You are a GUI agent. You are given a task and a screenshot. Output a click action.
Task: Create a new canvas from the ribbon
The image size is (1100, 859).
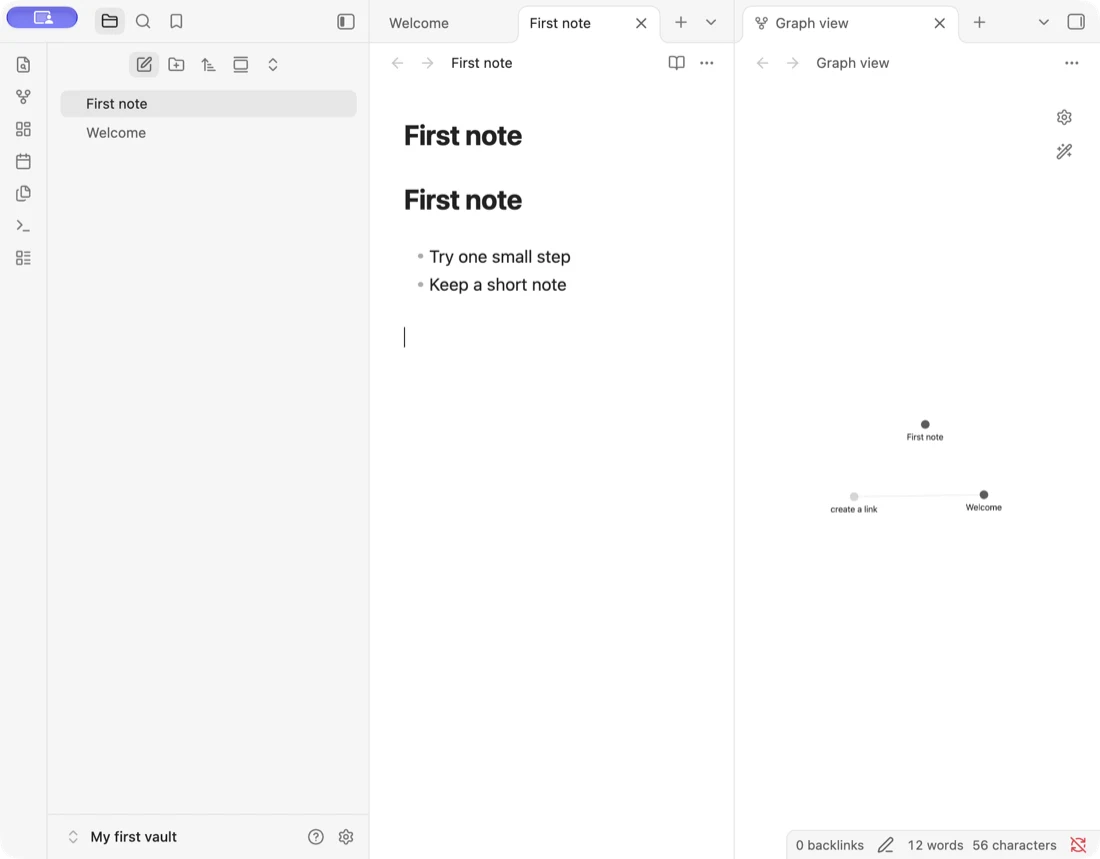point(23,129)
